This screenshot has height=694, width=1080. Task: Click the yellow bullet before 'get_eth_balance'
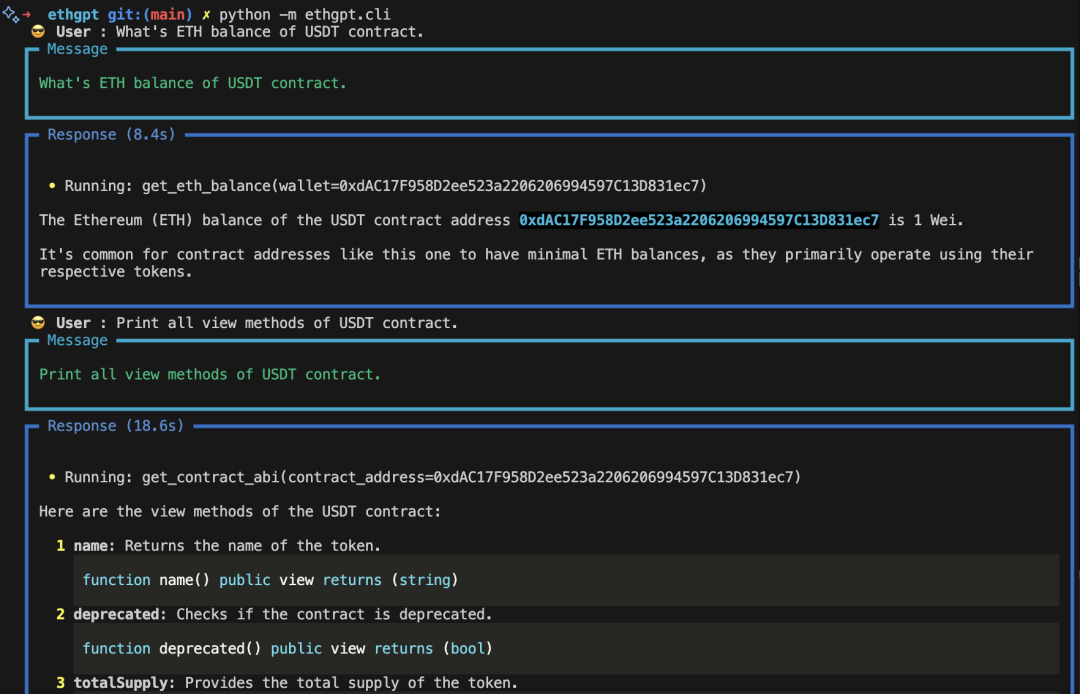coord(52,186)
